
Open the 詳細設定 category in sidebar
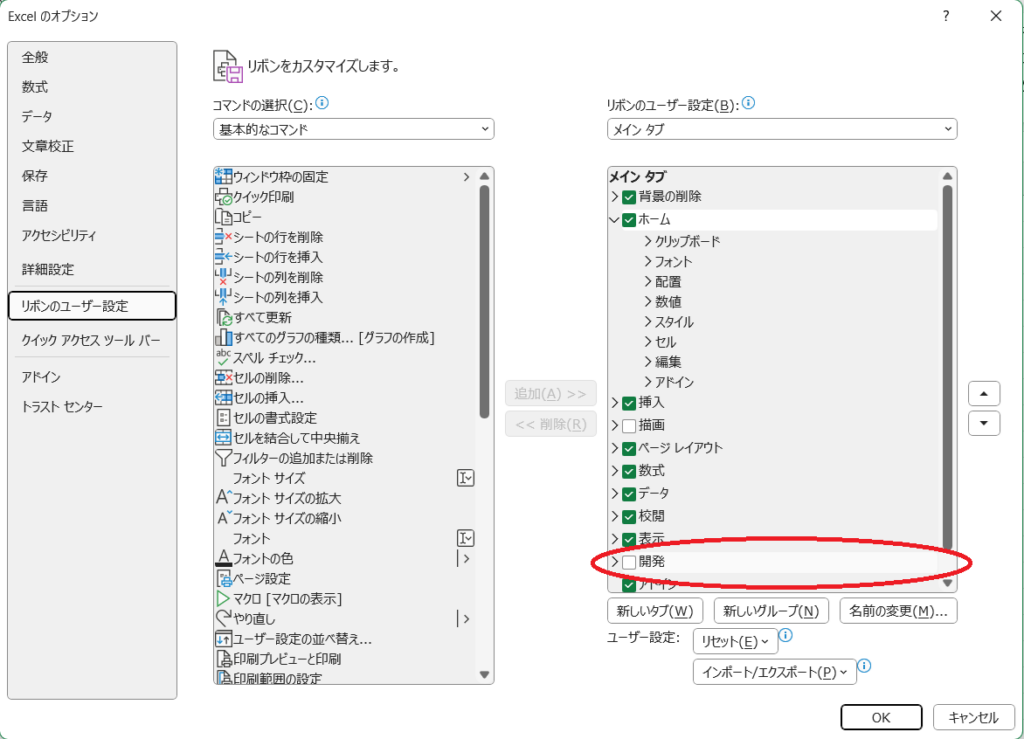click(48, 269)
